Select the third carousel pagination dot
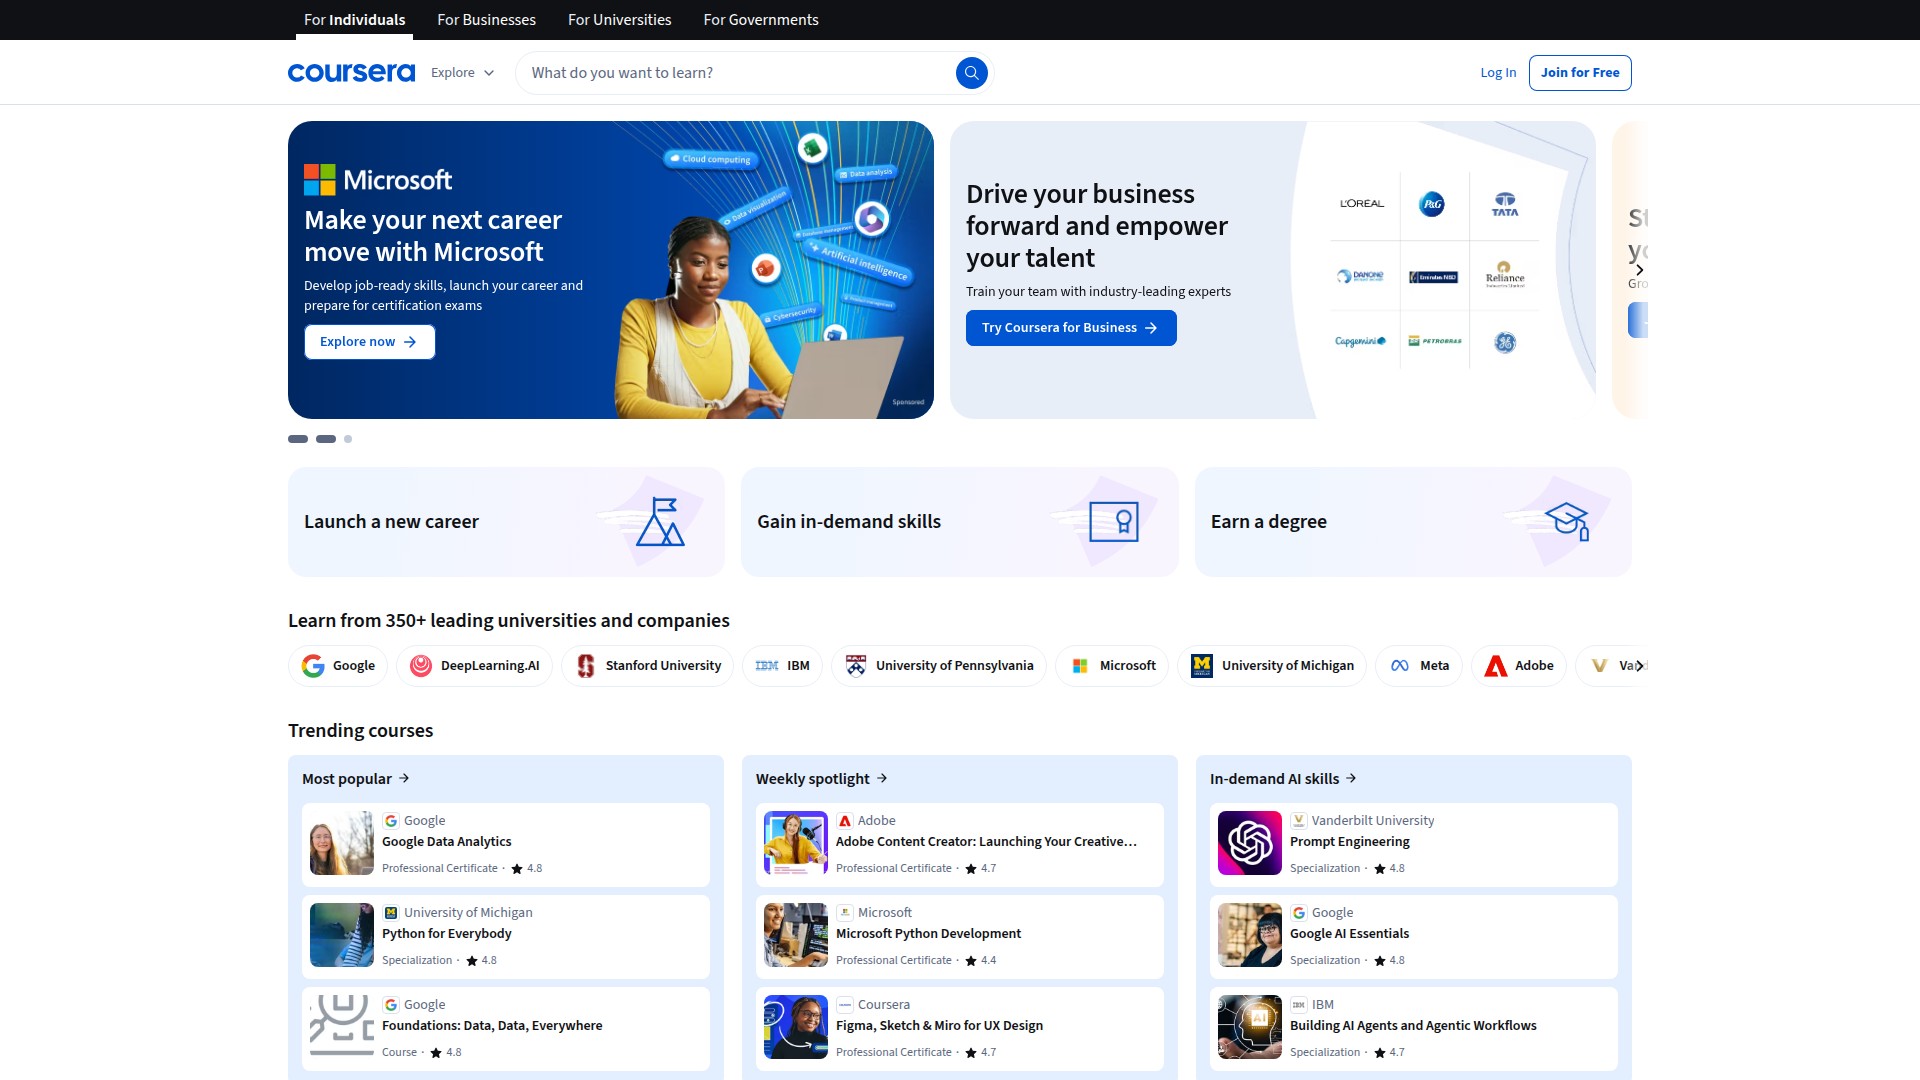This screenshot has width=1920, height=1080. click(348, 439)
